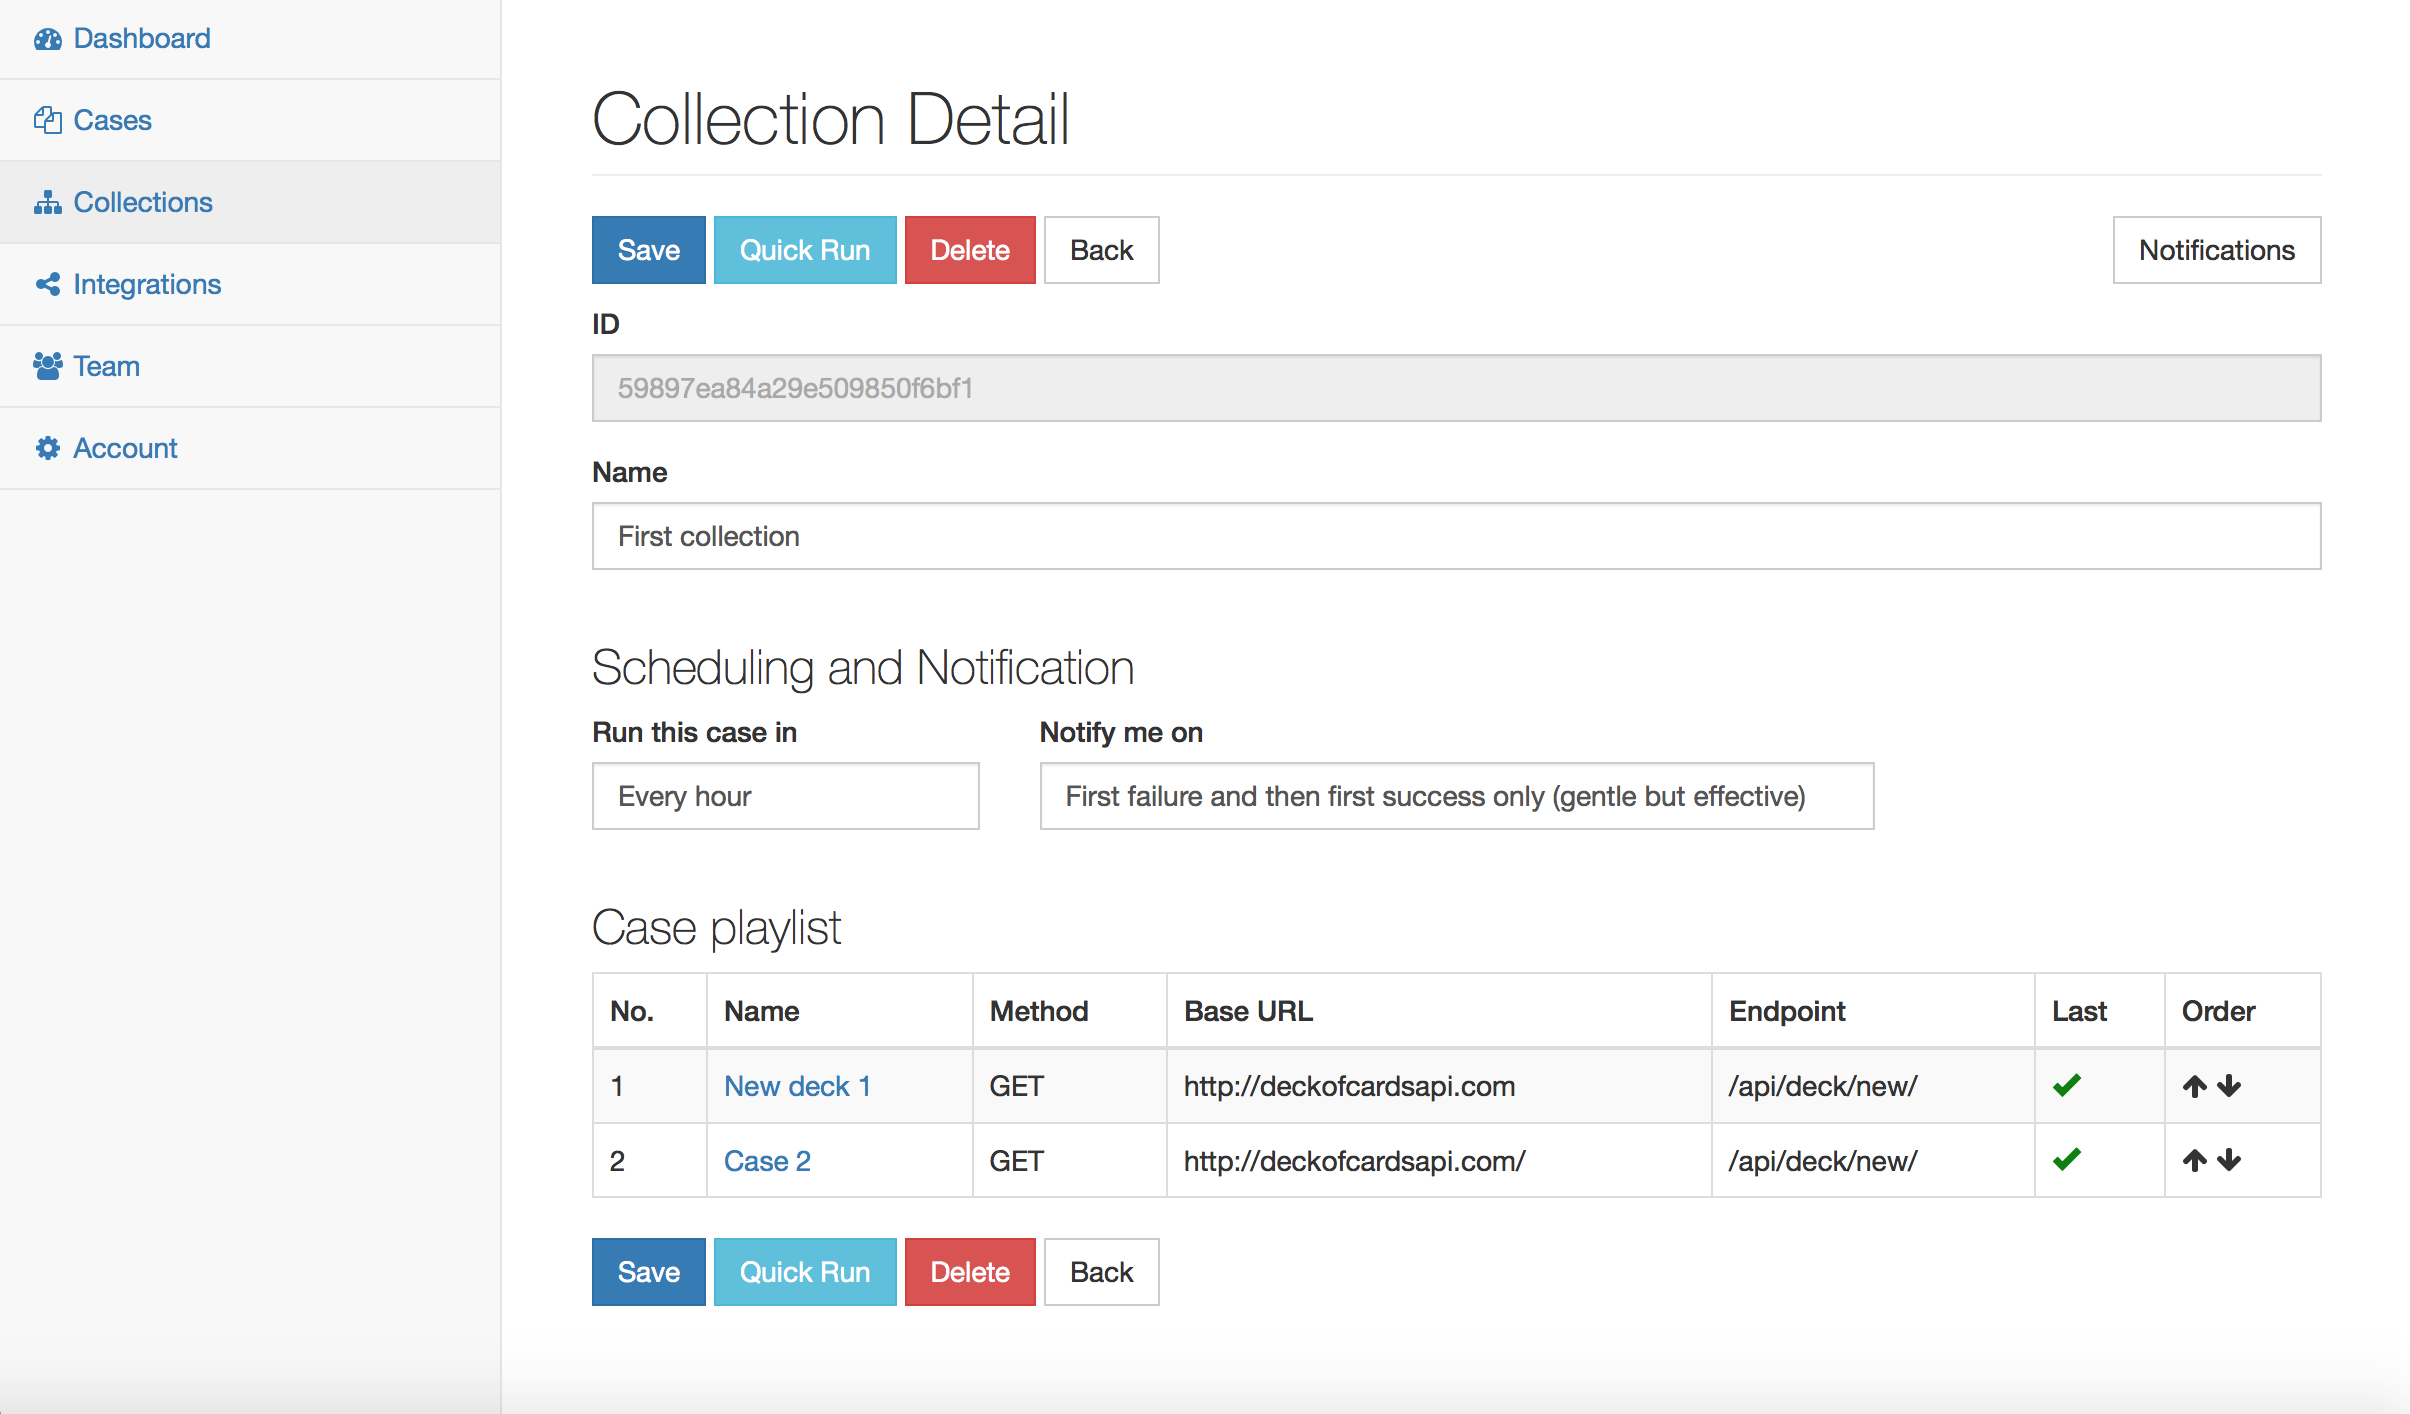The height and width of the screenshot is (1414, 2410).
Task: Click down arrow in Case 2 row
Action: [x=2229, y=1161]
